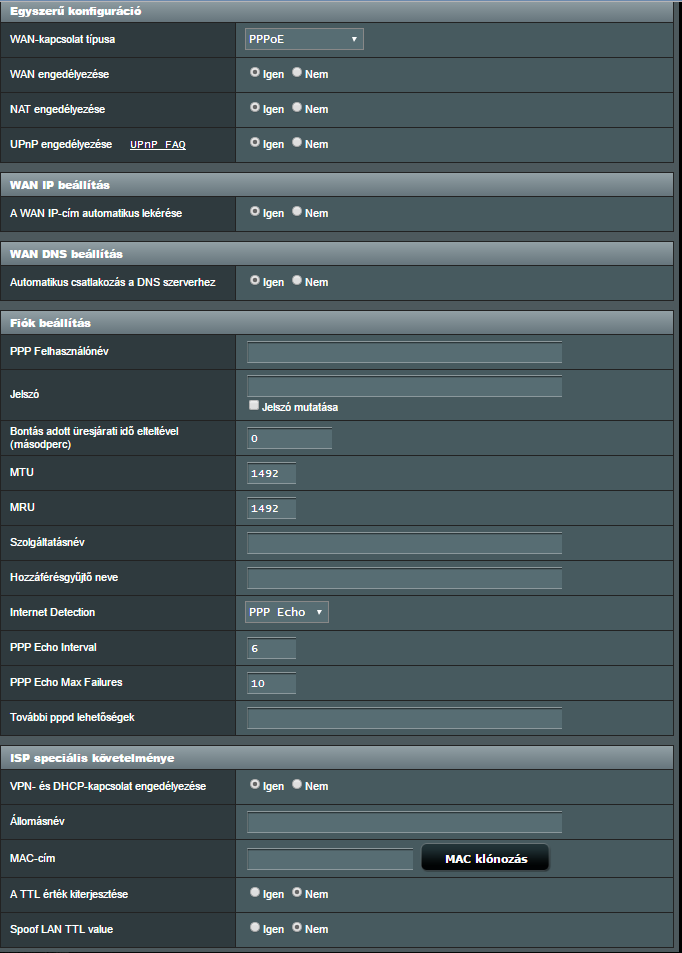682x953 pixels.
Task: Disable automatic DNS server connection
Action: (297, 281)
